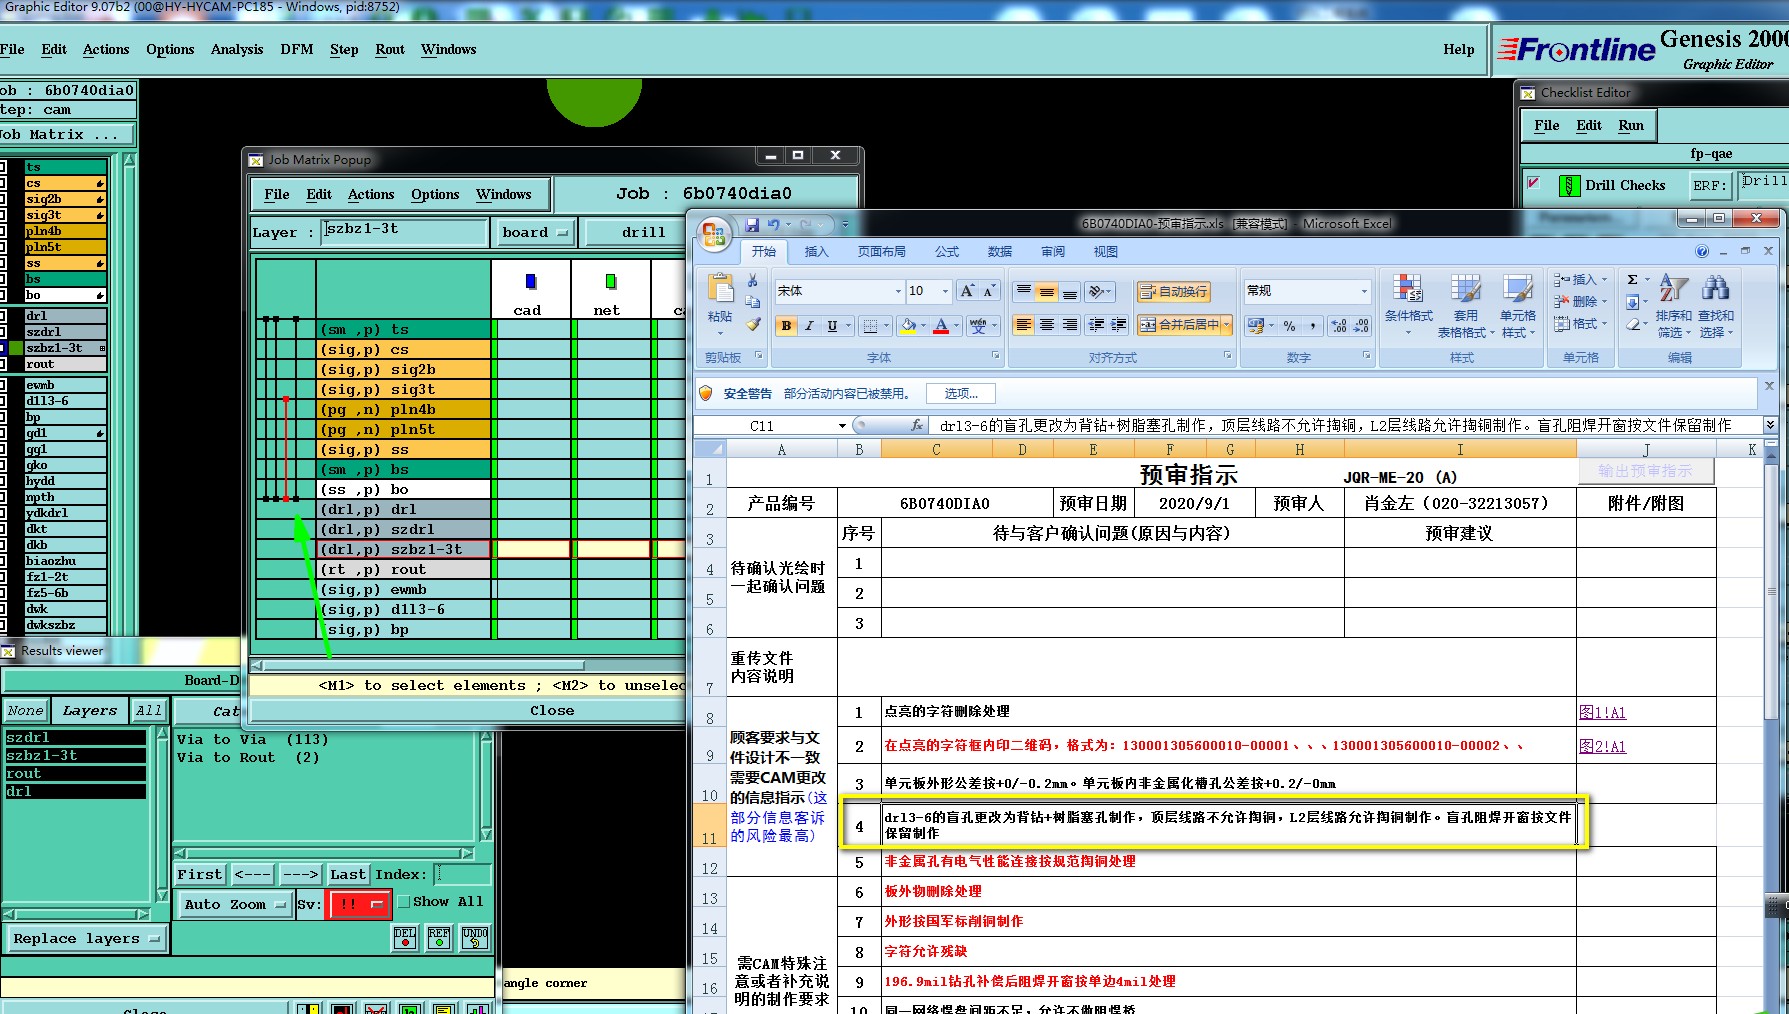Toggle the checkbox next to the bp layer
This screenshot has height=1014, width=1789.
point(3,417)
